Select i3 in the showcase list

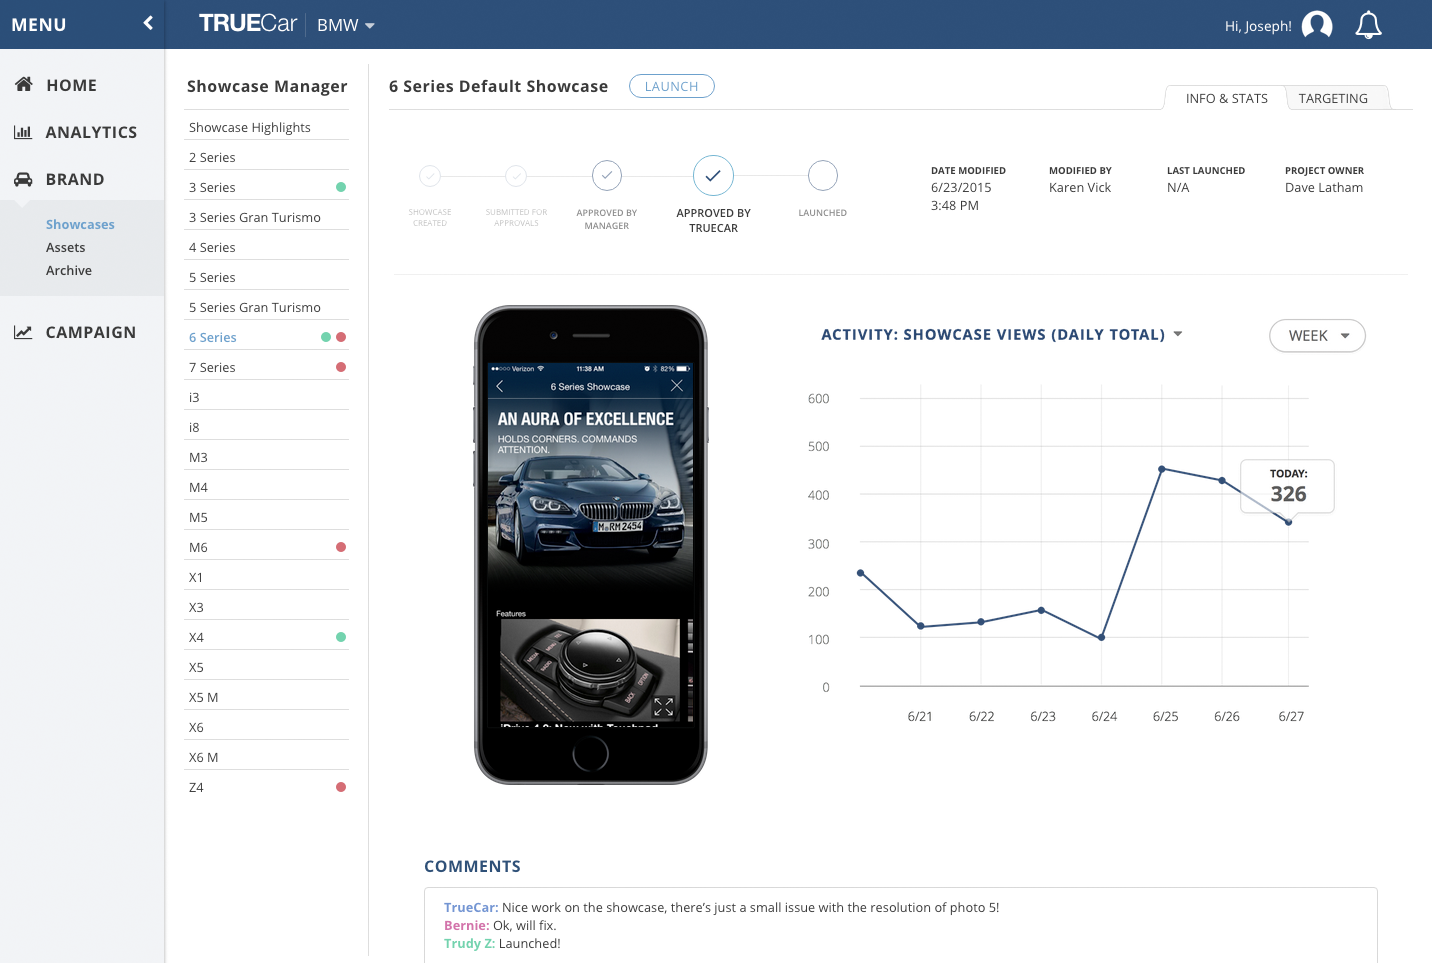click(268, 397)
